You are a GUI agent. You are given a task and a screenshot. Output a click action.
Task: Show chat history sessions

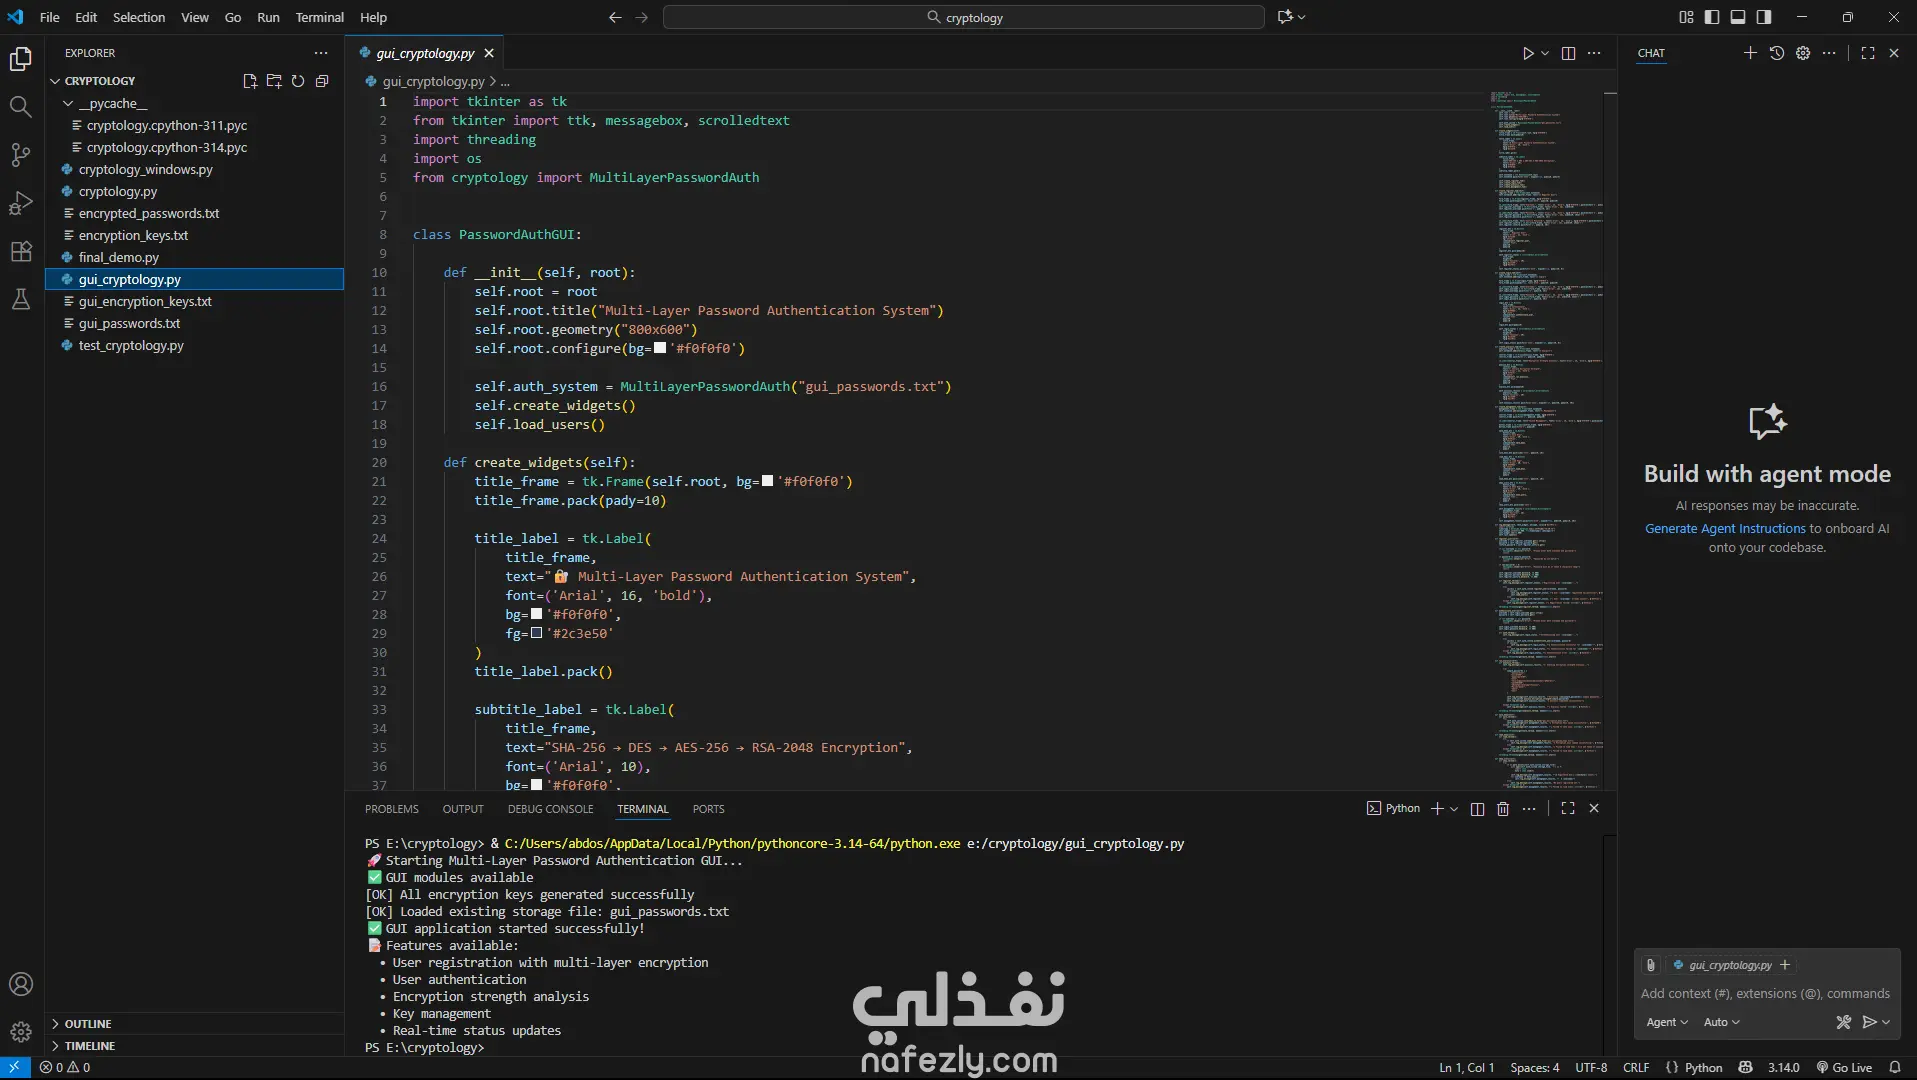1777,53
